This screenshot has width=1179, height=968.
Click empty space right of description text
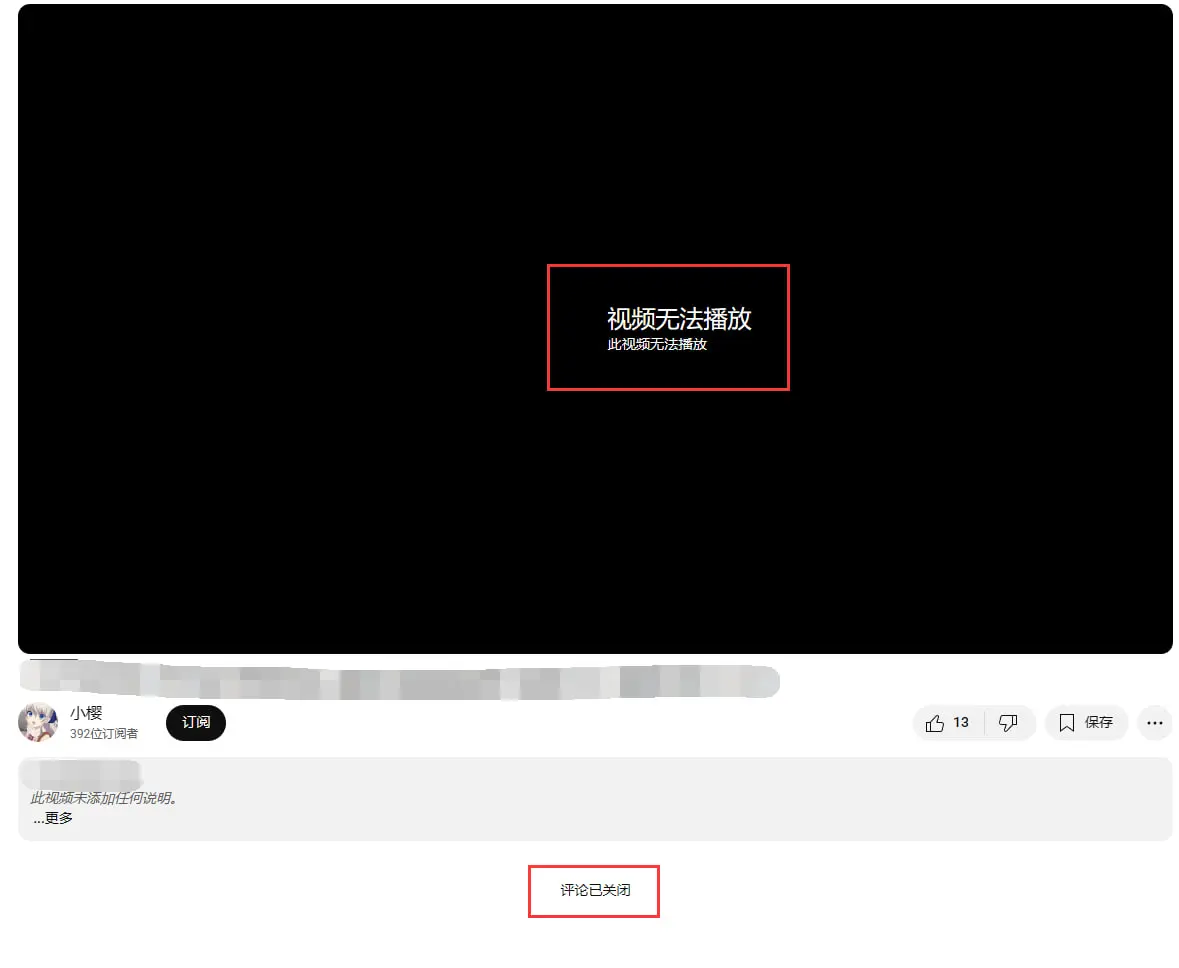(700, 800)
